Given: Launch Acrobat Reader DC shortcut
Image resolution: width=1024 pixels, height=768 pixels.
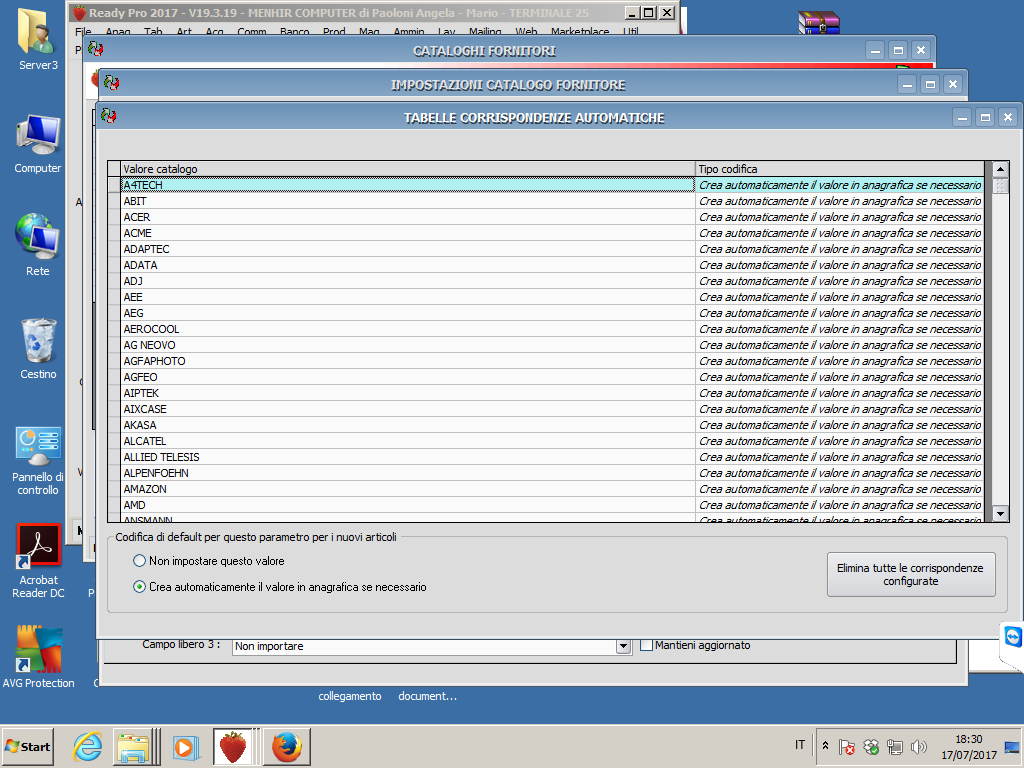Looking at the screenshot, I should (38, 562).
